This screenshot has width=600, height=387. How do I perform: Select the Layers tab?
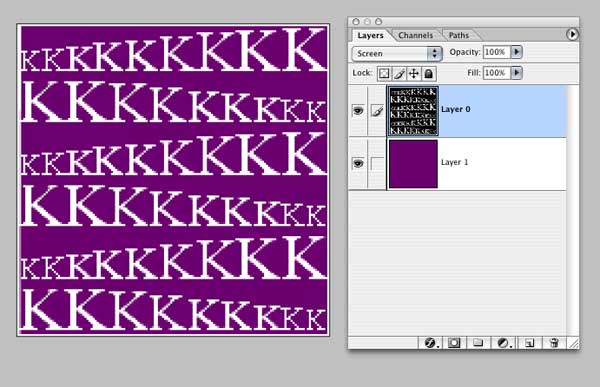tap(370, 36)
